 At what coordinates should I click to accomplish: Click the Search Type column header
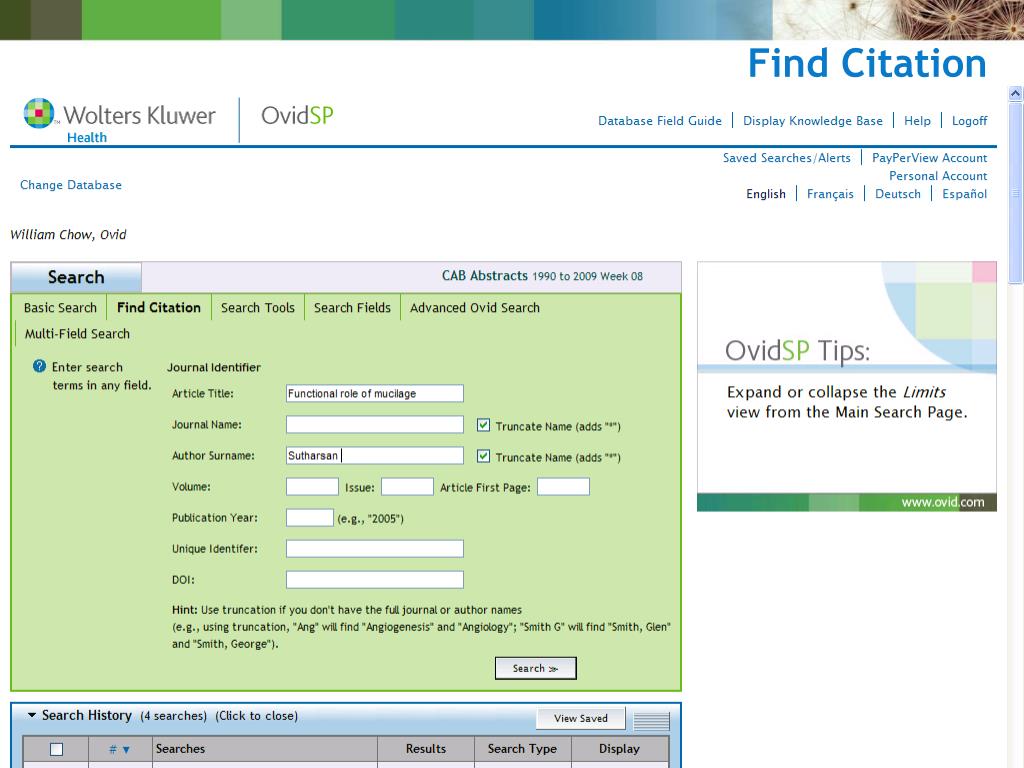[522, 749]
